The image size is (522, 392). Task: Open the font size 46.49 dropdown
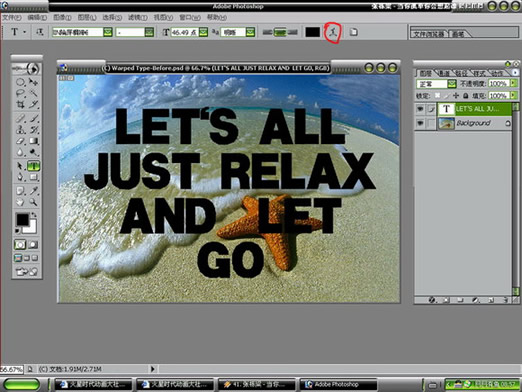click(203, 32)
